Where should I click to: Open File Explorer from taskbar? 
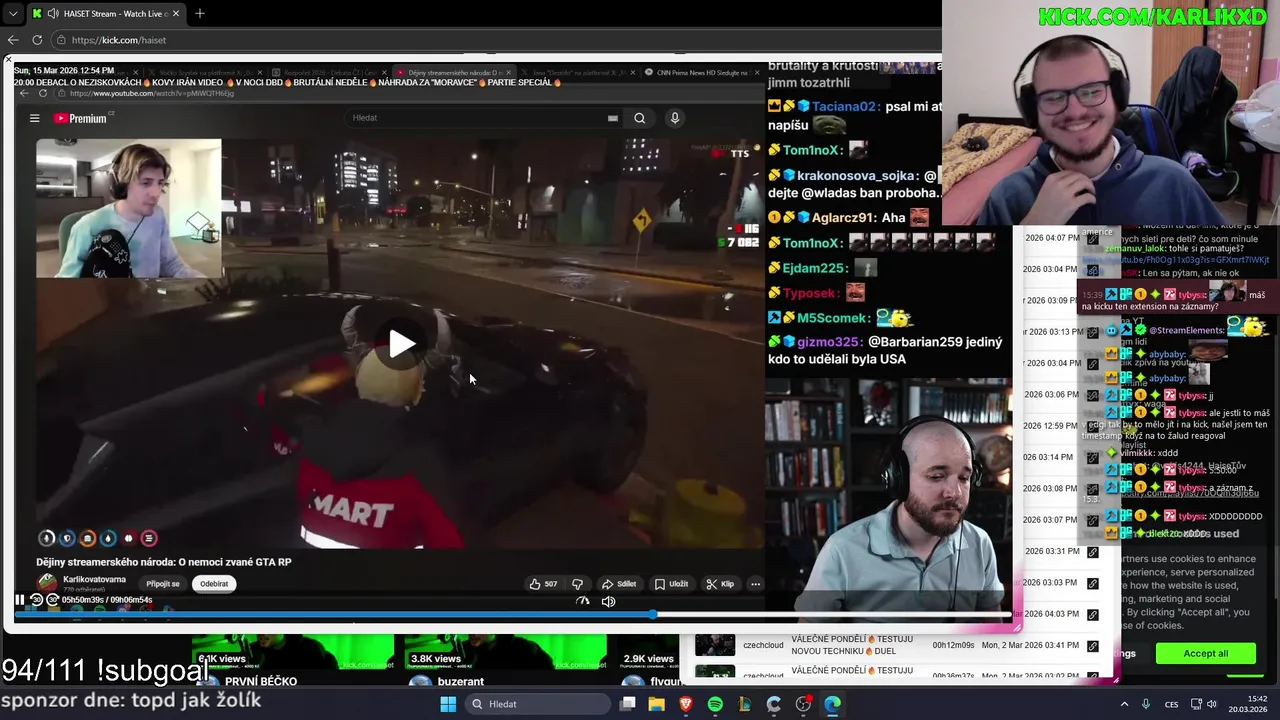click(657, 704)
